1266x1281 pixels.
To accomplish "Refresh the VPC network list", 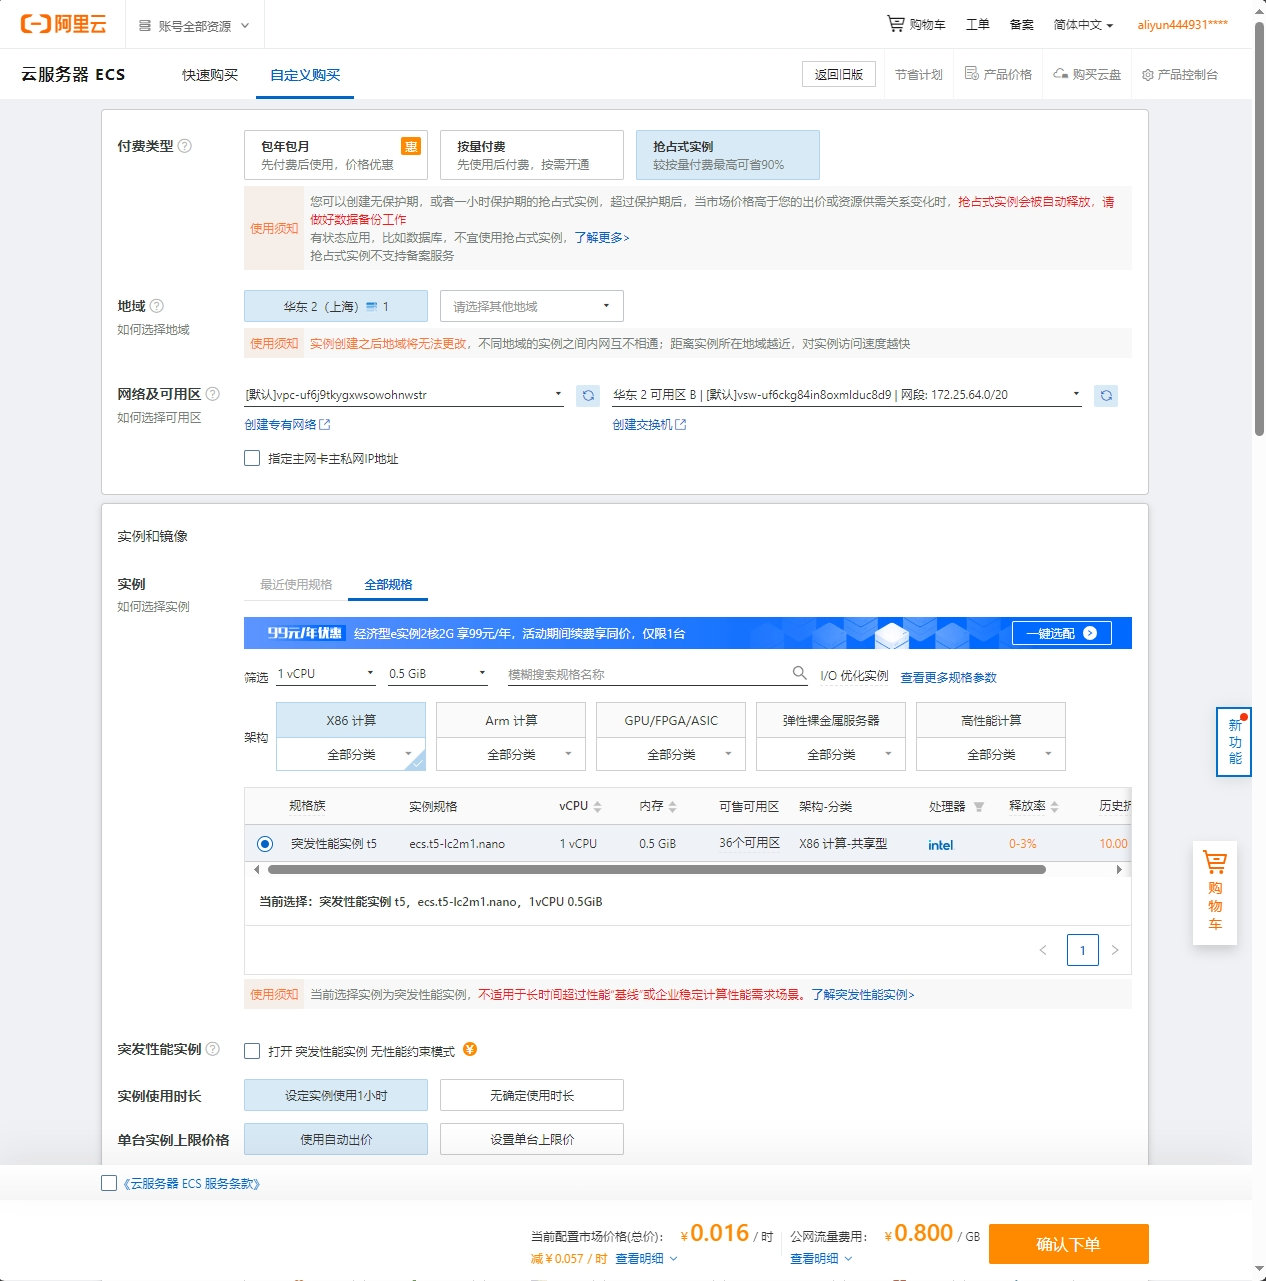I will pos(588,396).
